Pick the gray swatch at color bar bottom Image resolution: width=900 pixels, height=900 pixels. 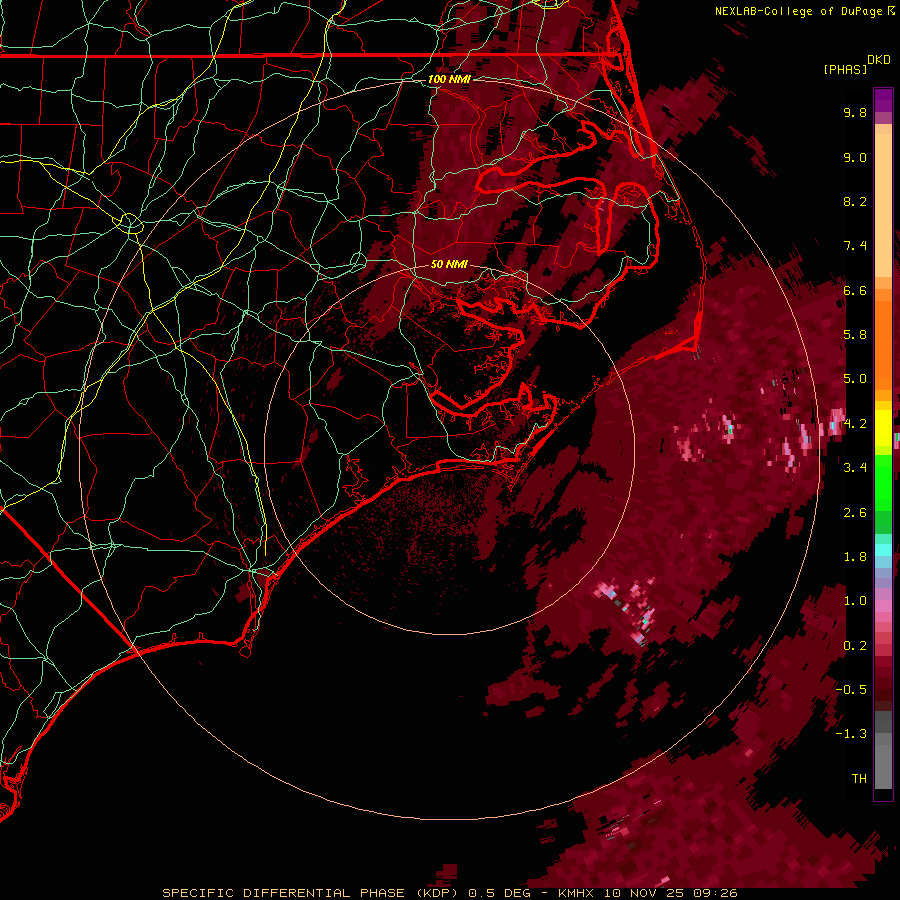click(x=883, y=763)
